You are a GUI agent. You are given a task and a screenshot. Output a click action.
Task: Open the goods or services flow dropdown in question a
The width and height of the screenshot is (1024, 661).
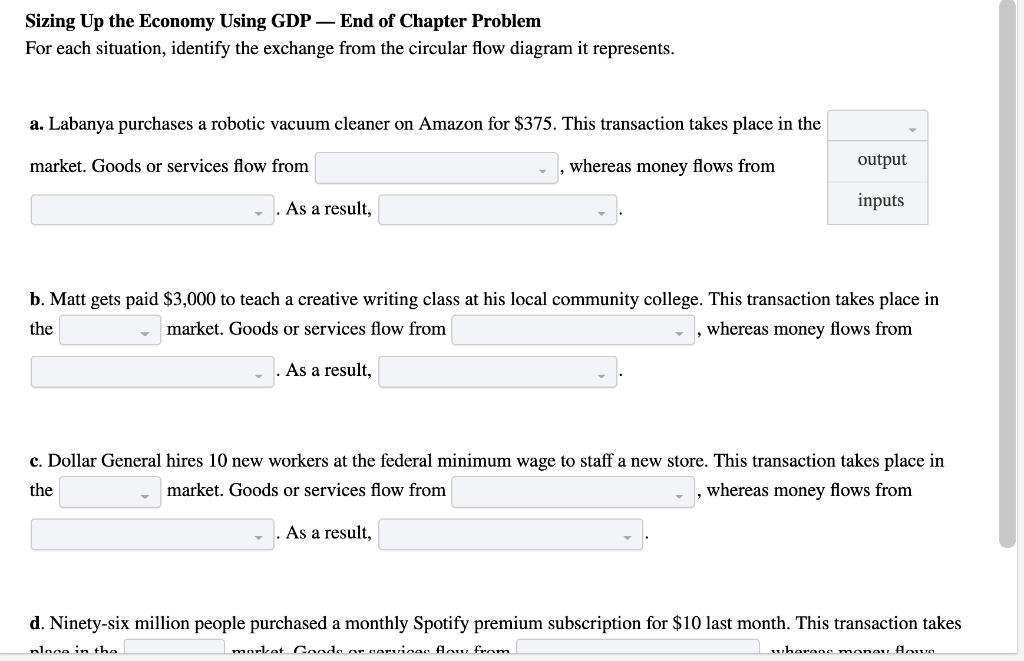pyautogui.click(x=435, y=167)
